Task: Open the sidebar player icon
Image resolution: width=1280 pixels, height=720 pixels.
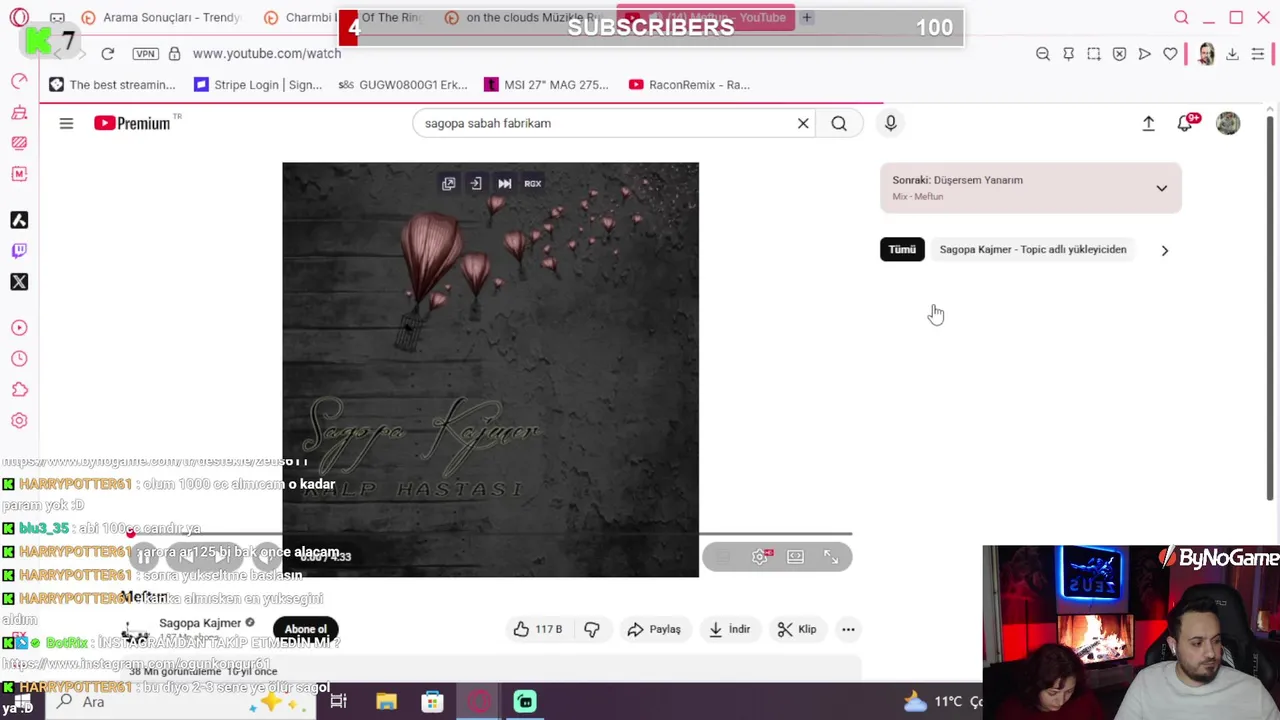Action: click(19, 328)
